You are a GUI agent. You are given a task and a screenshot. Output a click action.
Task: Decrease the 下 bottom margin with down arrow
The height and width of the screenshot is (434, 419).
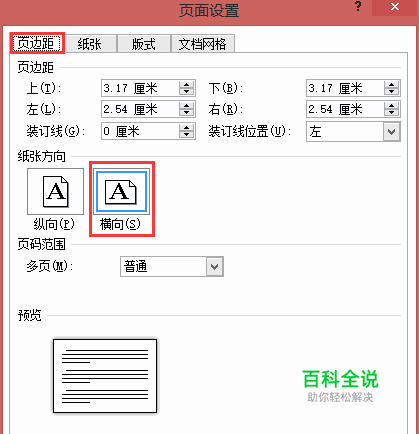(392, 92)
